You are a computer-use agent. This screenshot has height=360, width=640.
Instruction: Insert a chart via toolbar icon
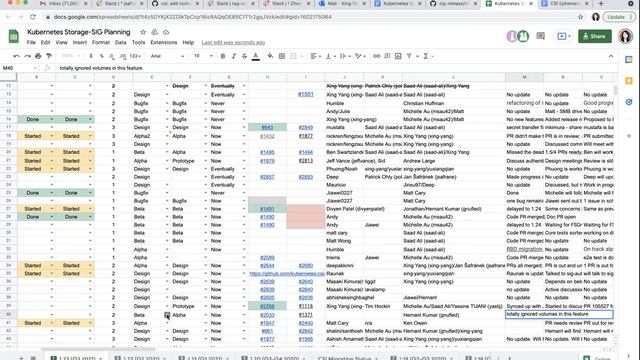pyautogui.click(x=398, y=56)
